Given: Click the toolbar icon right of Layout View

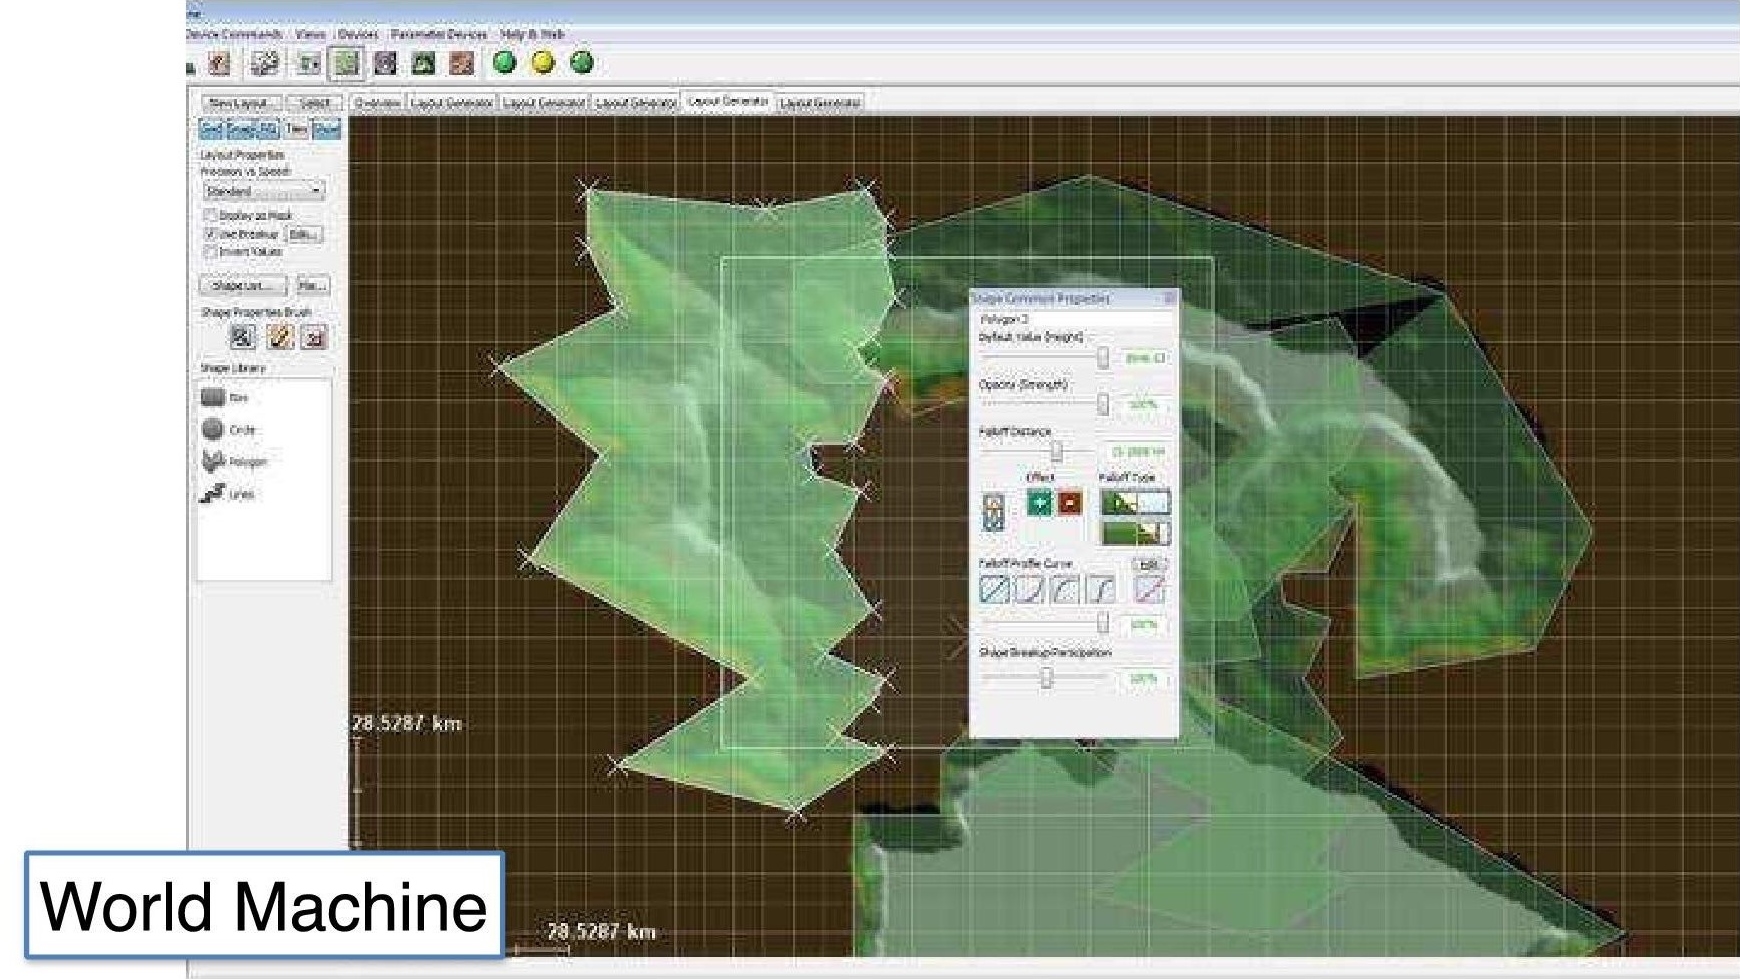Looking at the screenshot, I should (x=385, y=64).
